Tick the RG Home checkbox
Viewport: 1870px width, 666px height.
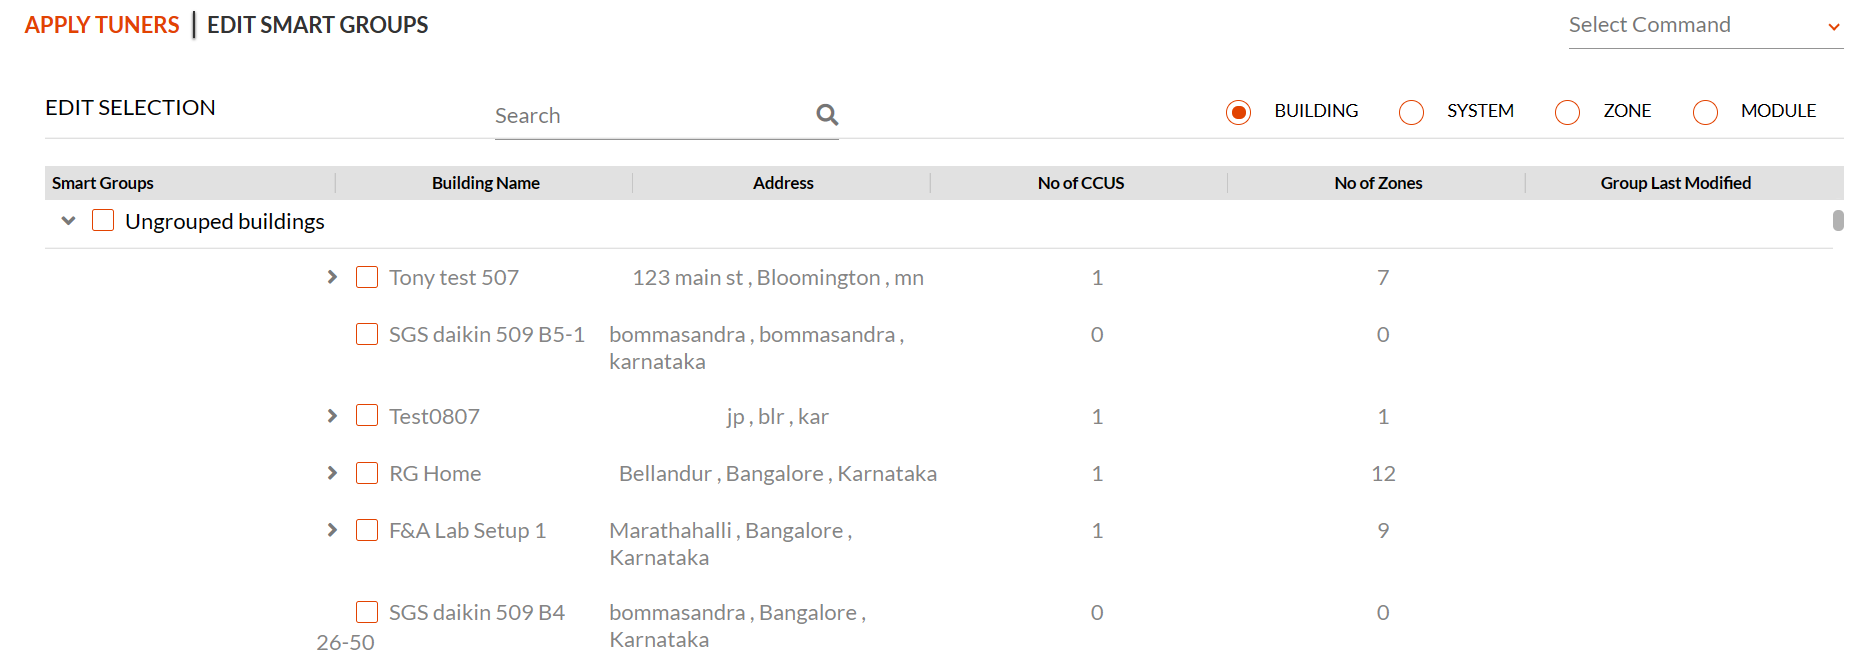pyautogui.click(x=367, y=473)
